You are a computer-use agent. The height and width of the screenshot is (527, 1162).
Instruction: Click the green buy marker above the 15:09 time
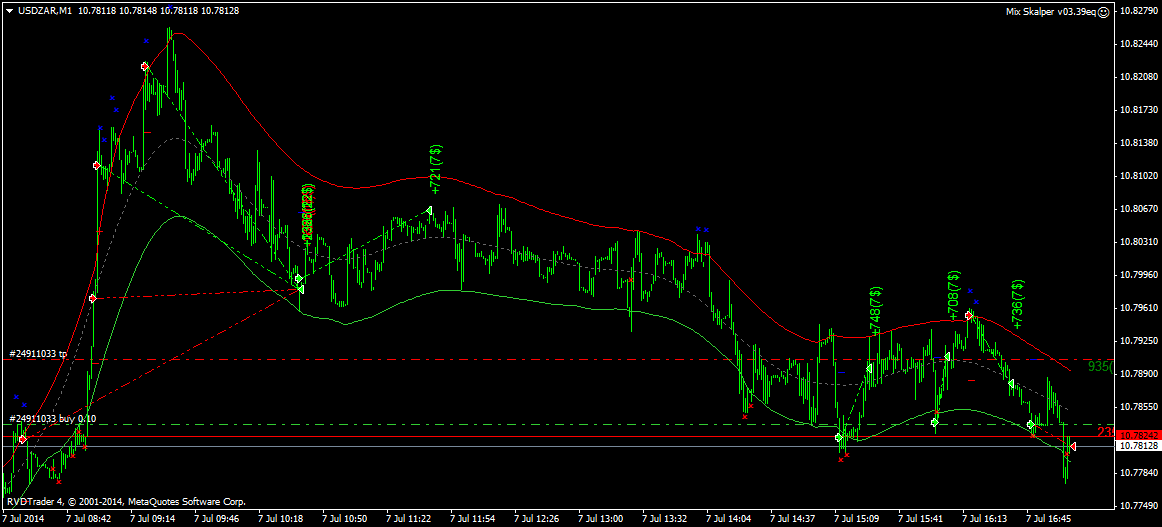tap(838, 437)
